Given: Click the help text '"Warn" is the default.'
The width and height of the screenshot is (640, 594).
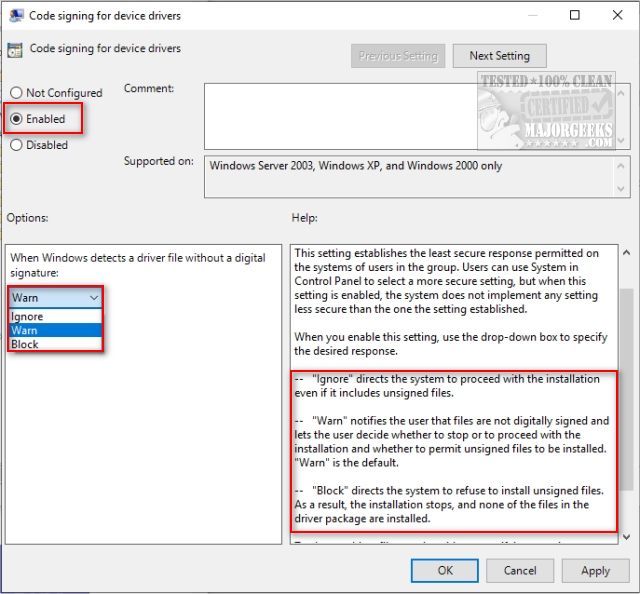Looking at the screenshot, I should tap(347, 463).
